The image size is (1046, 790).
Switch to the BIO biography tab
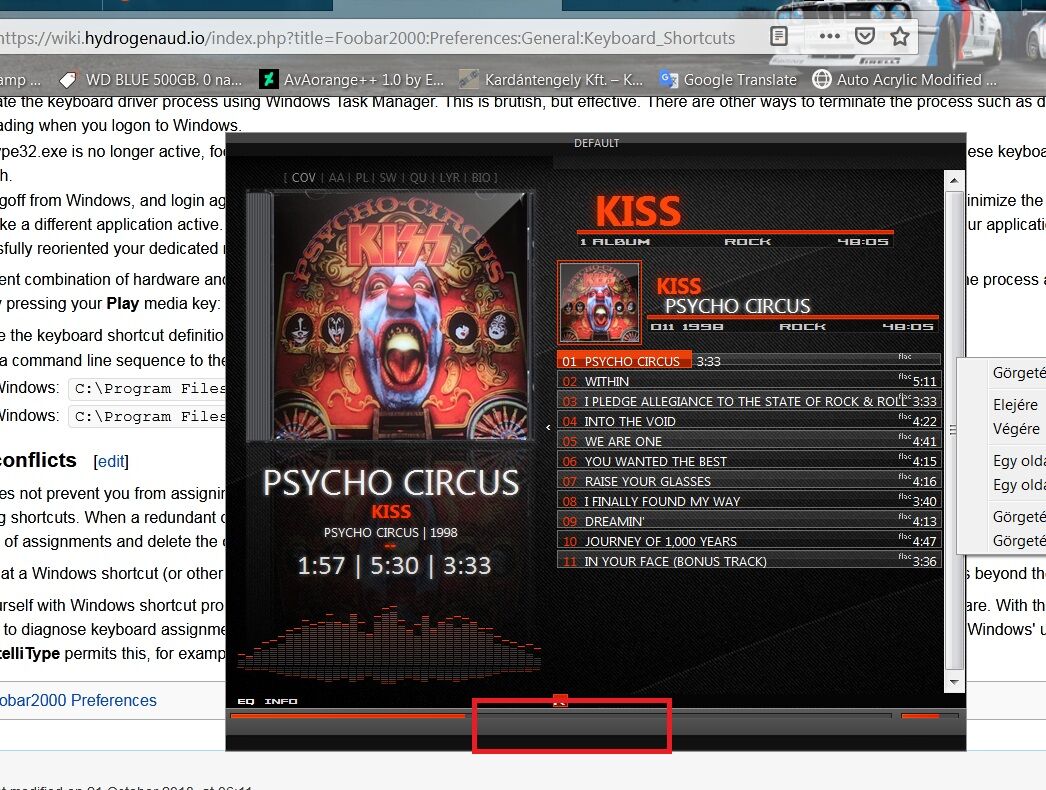tap(481, 177)
